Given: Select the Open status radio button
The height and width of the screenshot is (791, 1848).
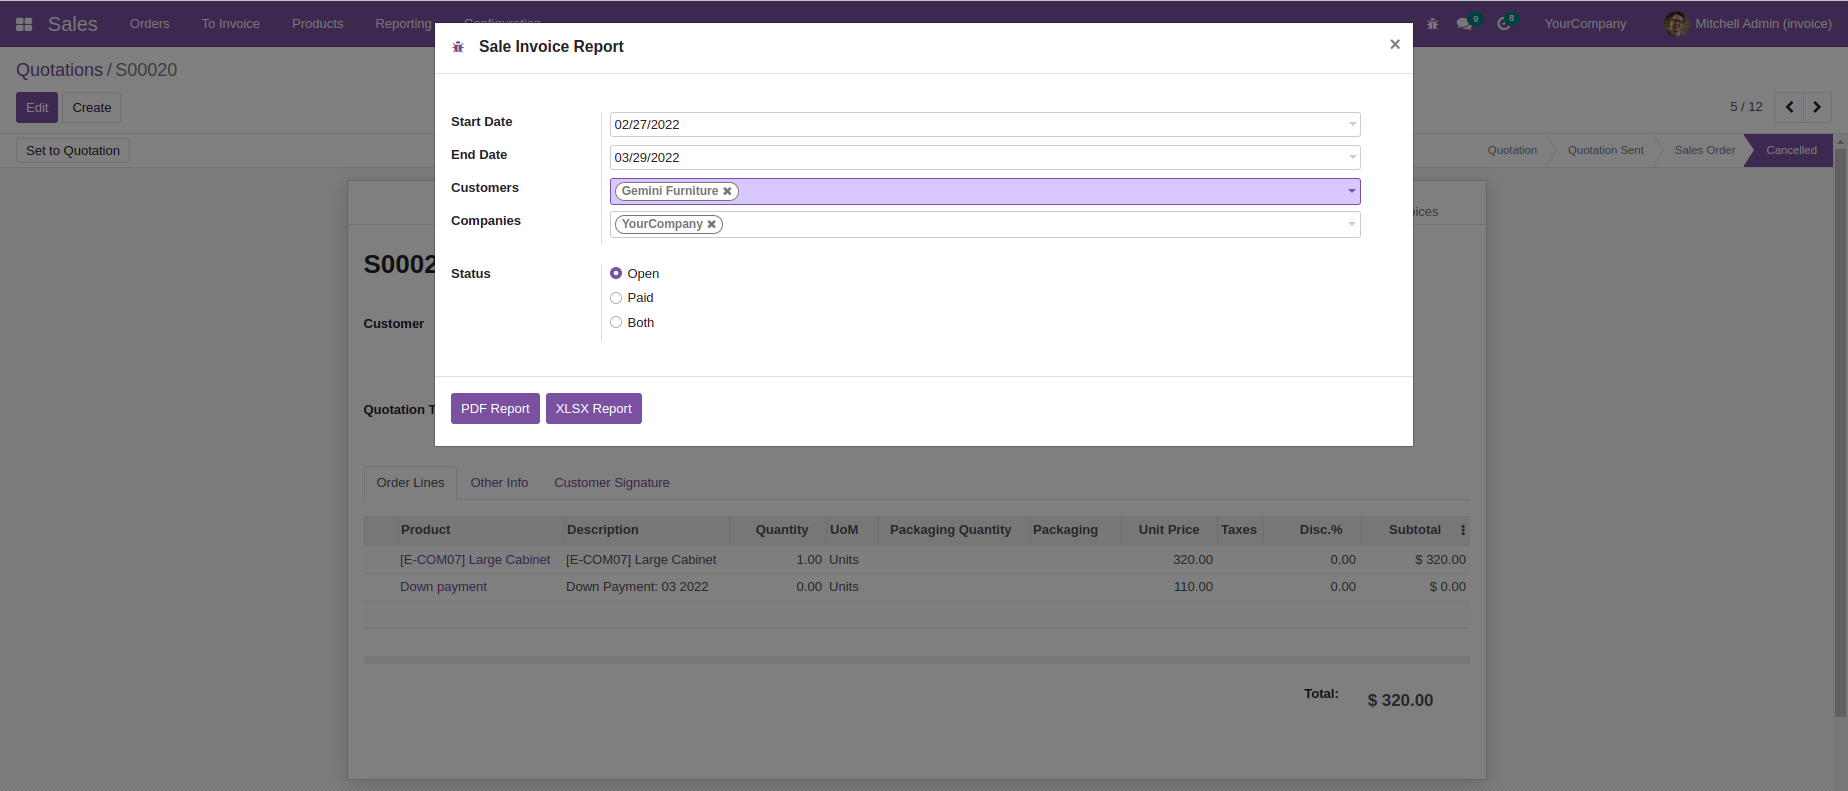Looking at the screenshot, I should (x=616, y=273).
